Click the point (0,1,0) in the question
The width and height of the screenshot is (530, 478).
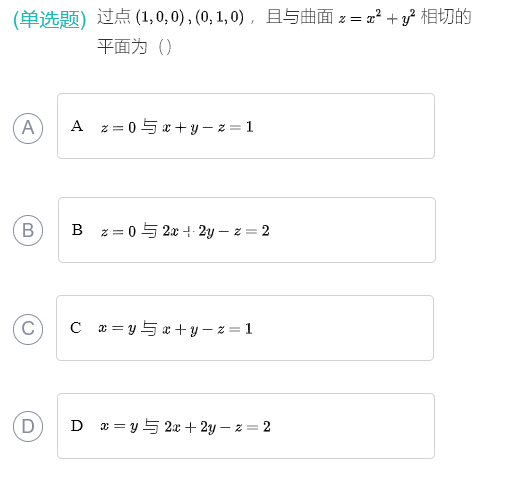pos(219,17)
